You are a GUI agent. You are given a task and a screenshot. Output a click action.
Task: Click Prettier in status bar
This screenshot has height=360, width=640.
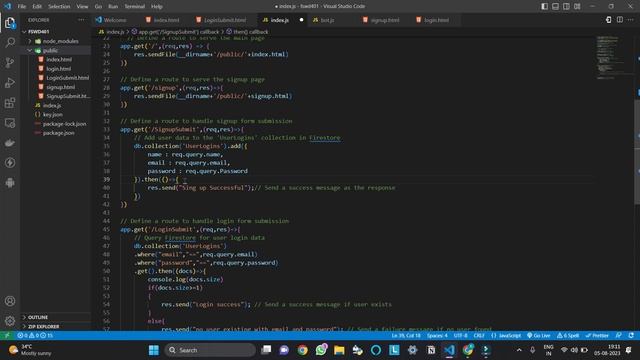[597, 336]
